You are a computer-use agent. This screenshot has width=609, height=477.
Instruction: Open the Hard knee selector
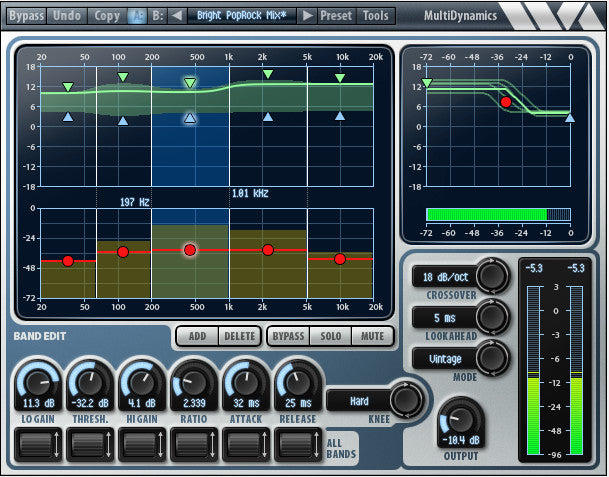coord(360,401)
